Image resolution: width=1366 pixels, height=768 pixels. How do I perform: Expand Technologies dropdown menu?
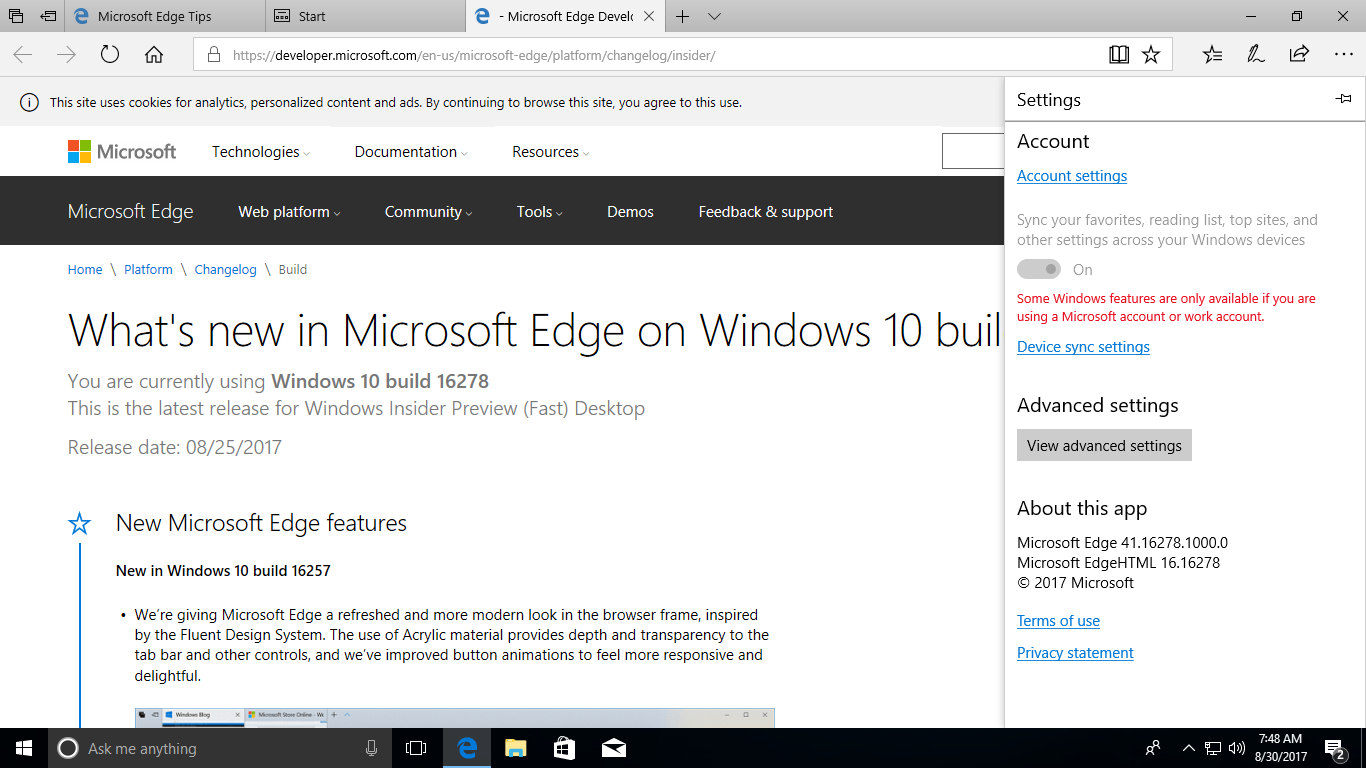260,152
